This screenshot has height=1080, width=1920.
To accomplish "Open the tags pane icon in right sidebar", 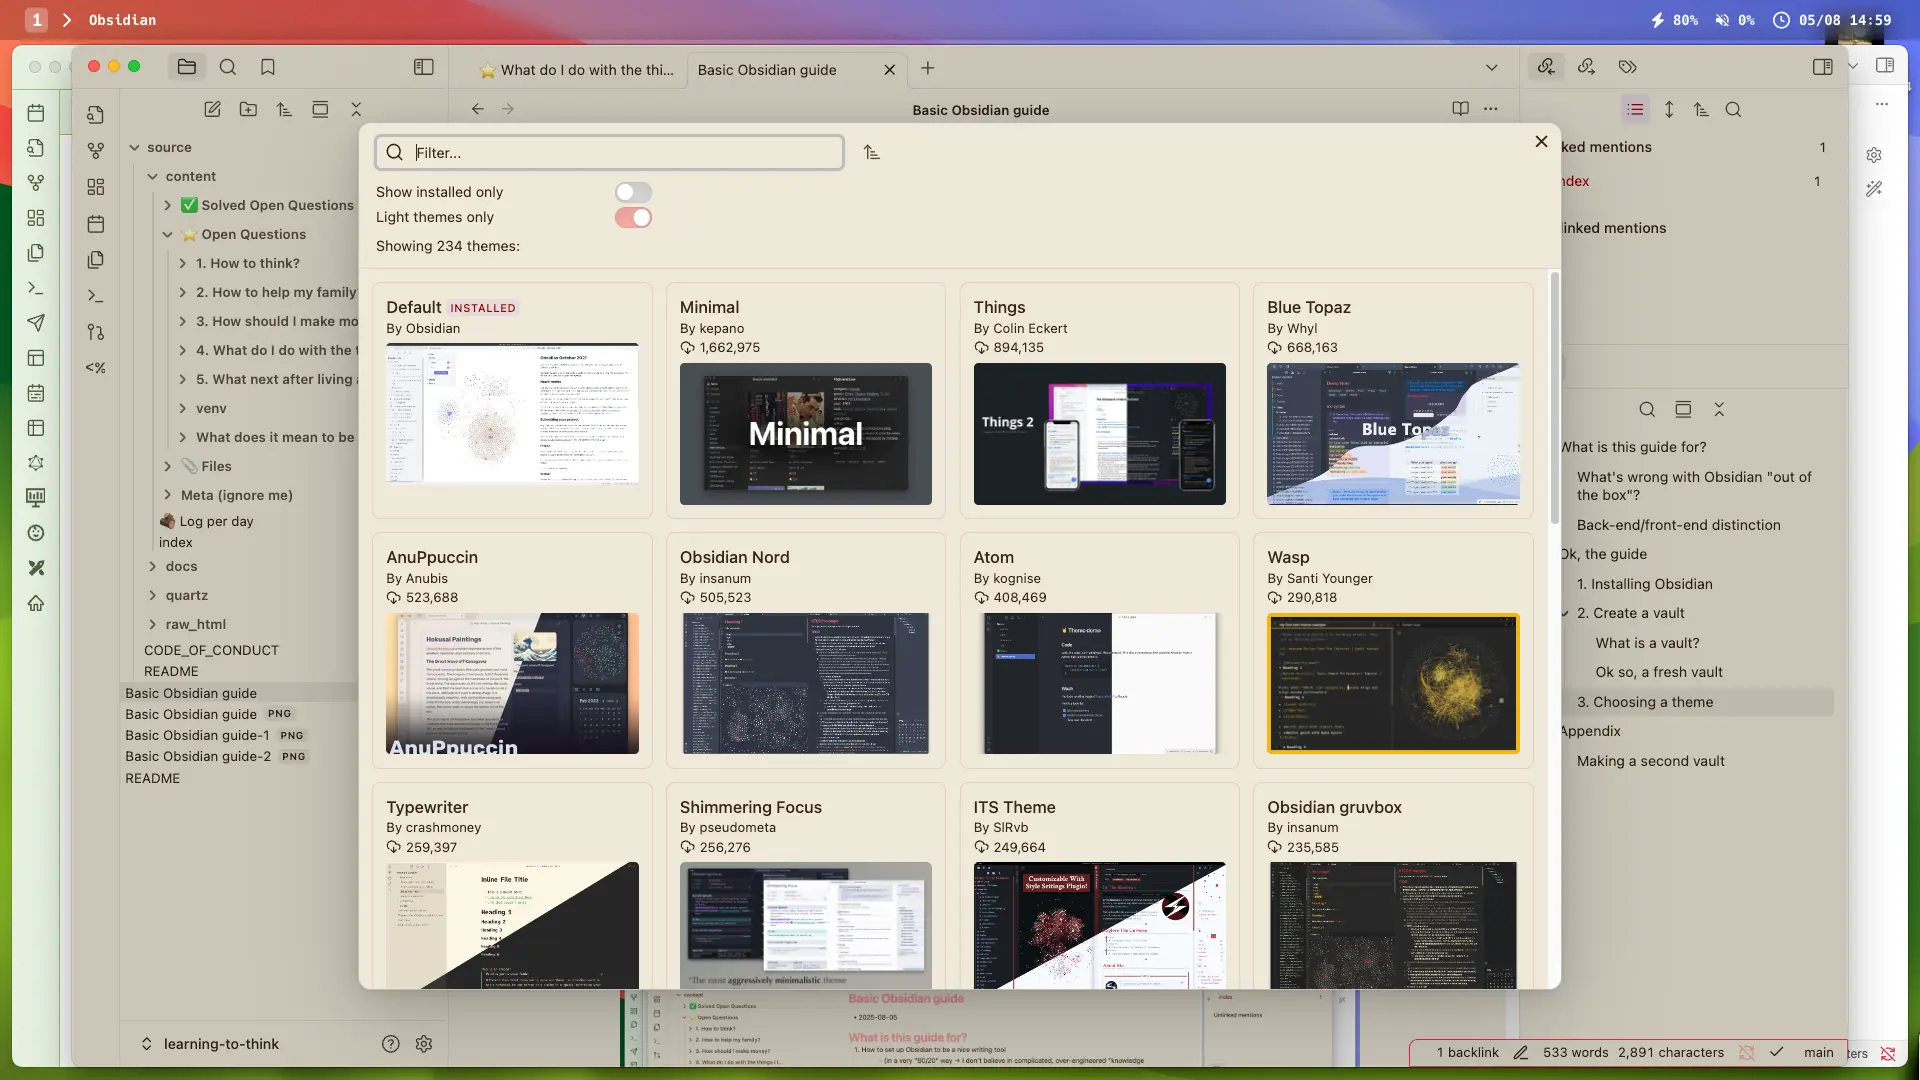I will click(x=1627, y=67).
